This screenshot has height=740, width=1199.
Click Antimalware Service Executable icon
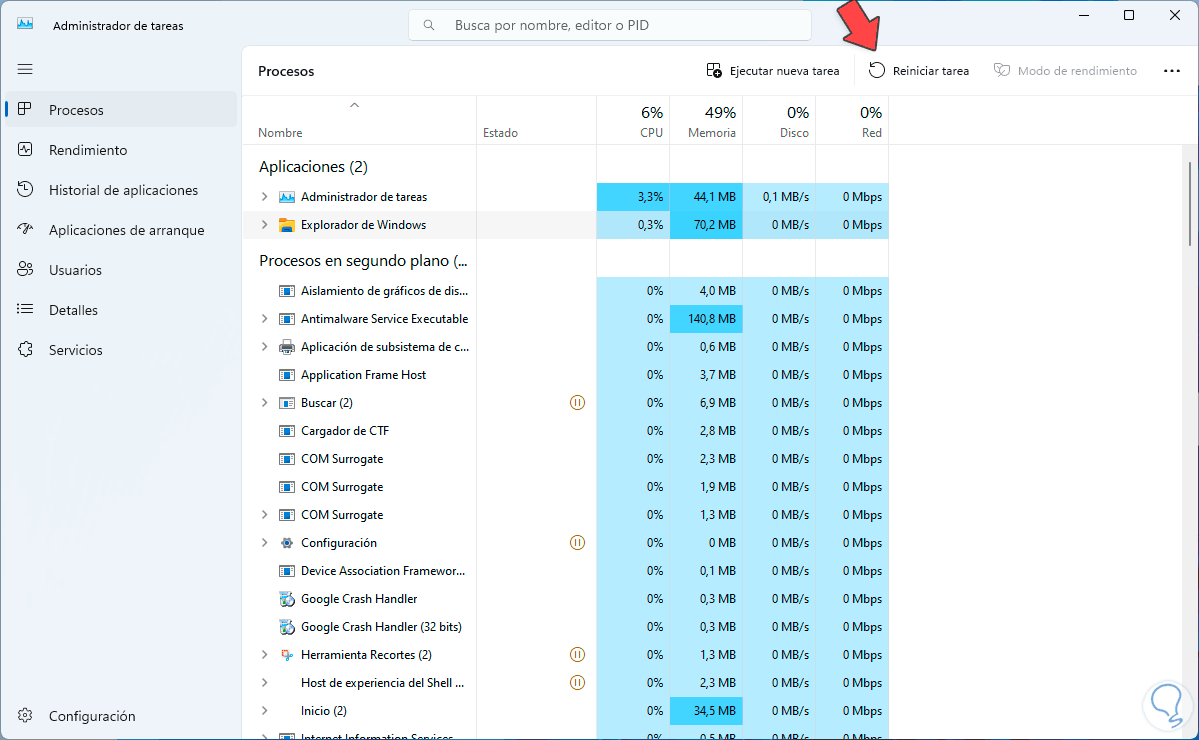[287, 319]
